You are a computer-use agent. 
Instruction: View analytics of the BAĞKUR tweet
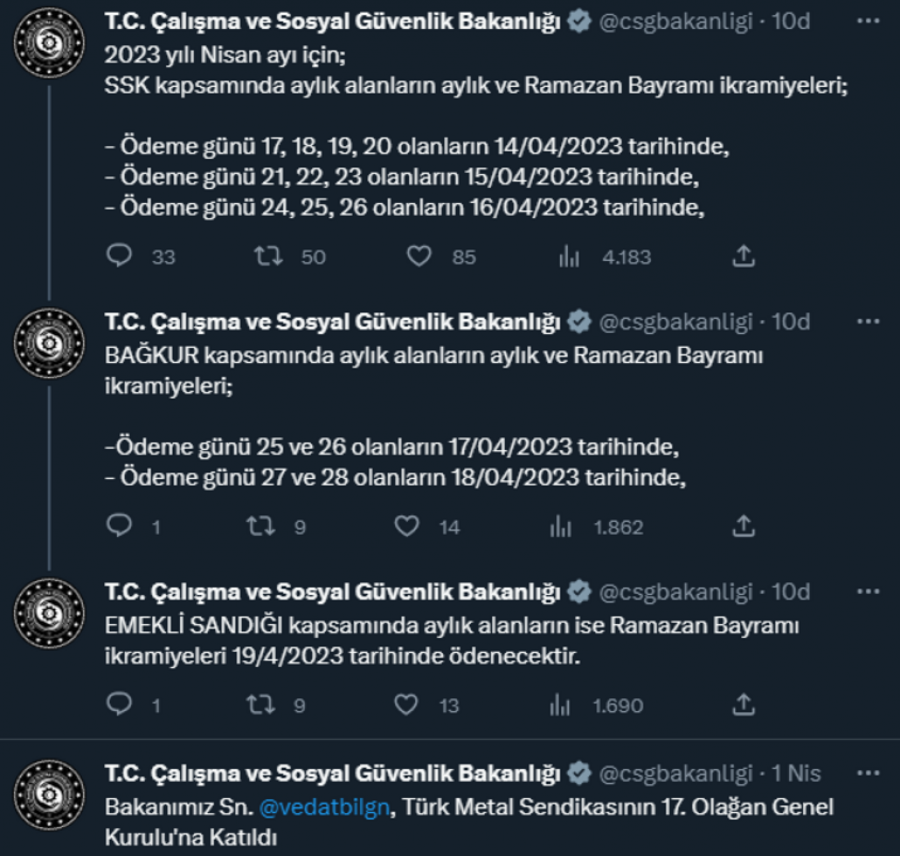point(562,526)
